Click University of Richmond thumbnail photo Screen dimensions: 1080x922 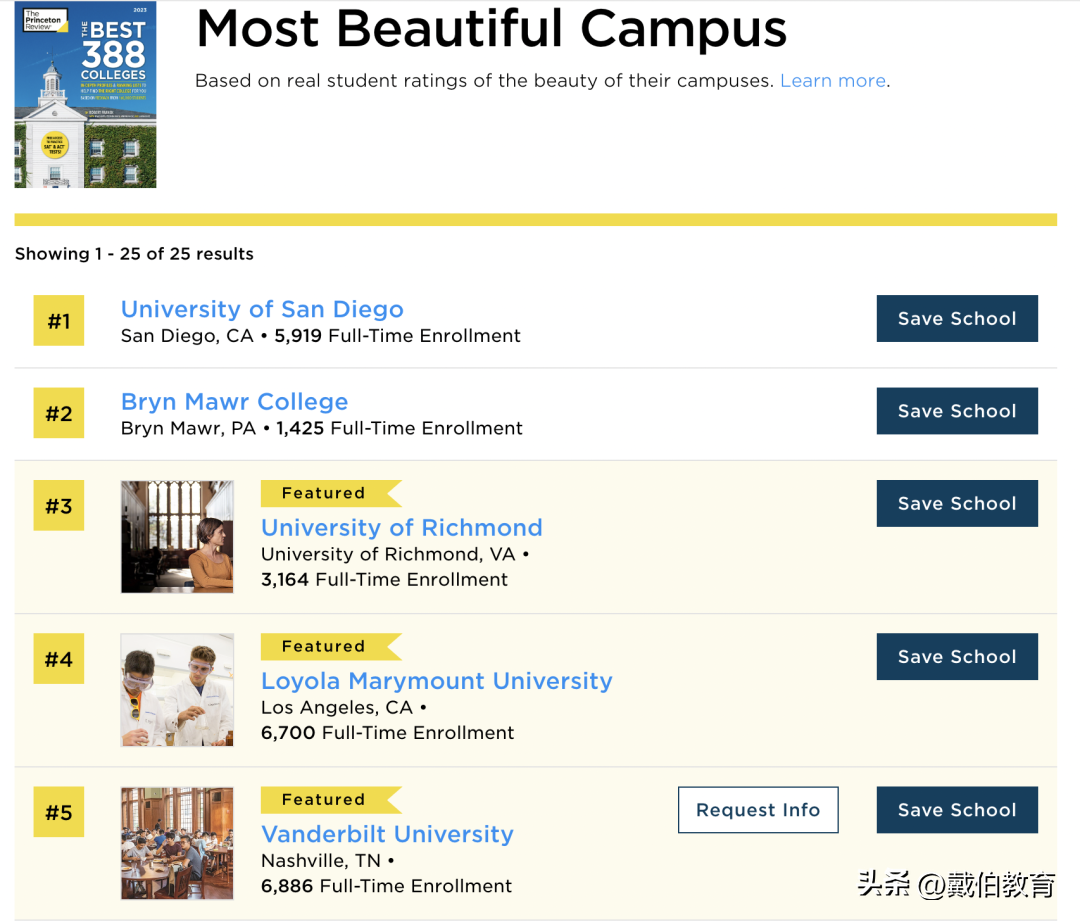coord(177,537)
